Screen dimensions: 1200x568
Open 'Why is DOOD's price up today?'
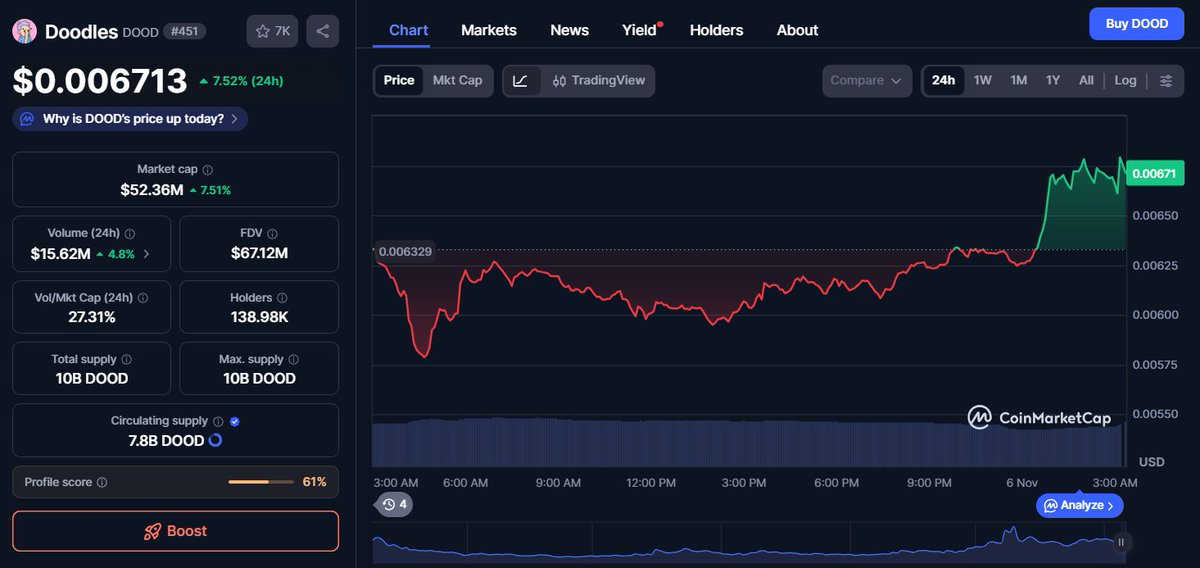pos(130,119)
